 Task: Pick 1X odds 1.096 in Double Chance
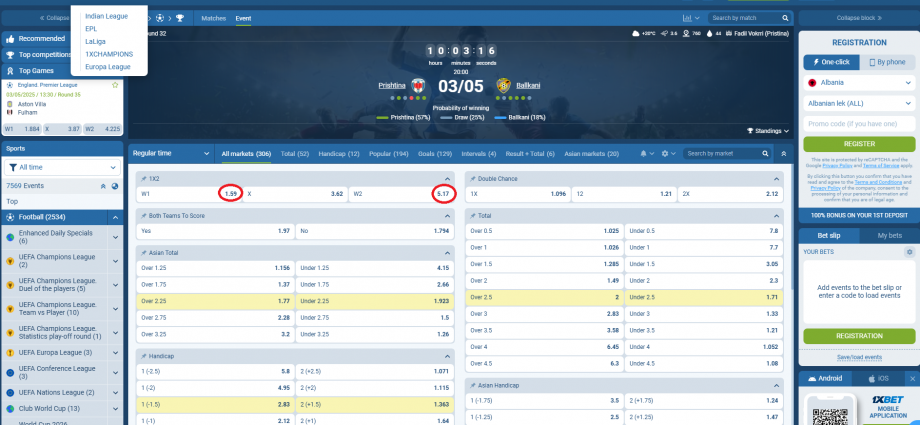(x=518, y=194)
